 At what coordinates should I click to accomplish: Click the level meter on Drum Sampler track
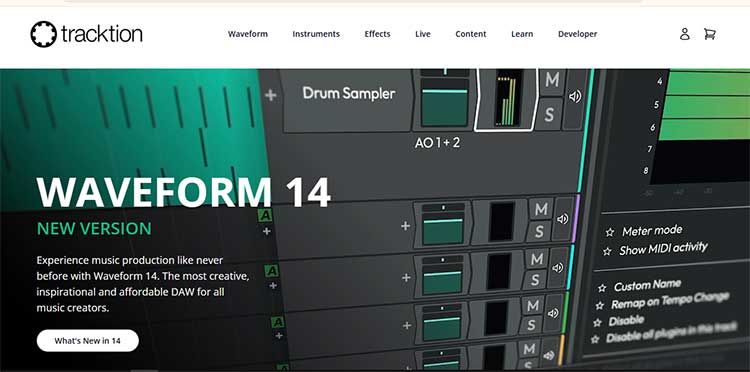click(x=507, y=99)
